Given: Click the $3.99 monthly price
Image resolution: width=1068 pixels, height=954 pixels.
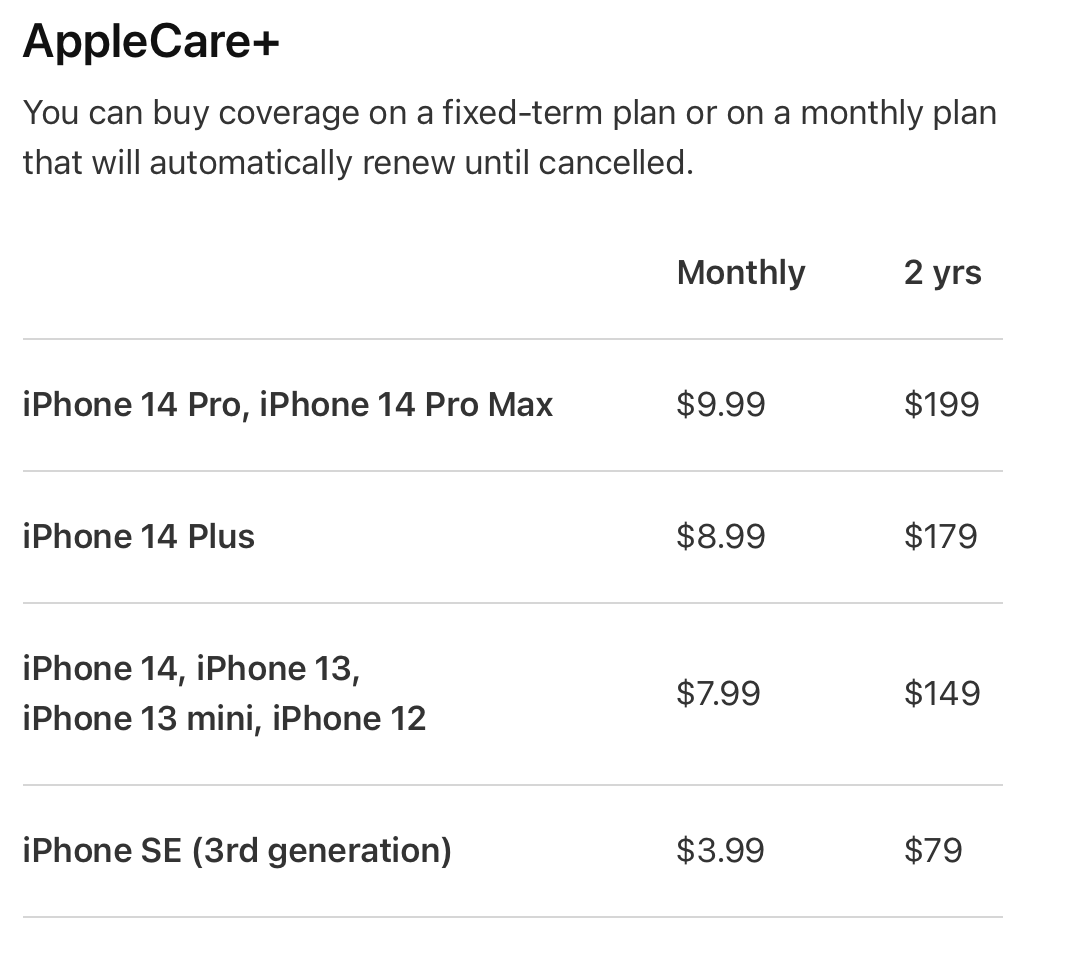Looking at the screenshot, I should [720, 850].
